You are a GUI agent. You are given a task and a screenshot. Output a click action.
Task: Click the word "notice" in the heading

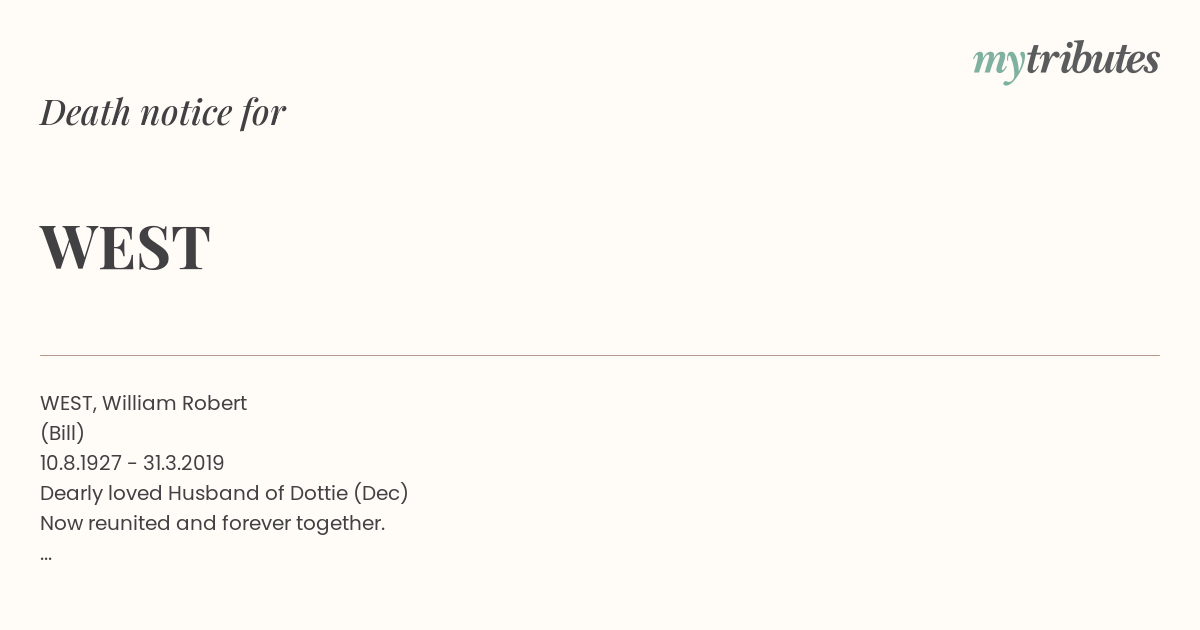pyautogui.click(x=186, y=112)
